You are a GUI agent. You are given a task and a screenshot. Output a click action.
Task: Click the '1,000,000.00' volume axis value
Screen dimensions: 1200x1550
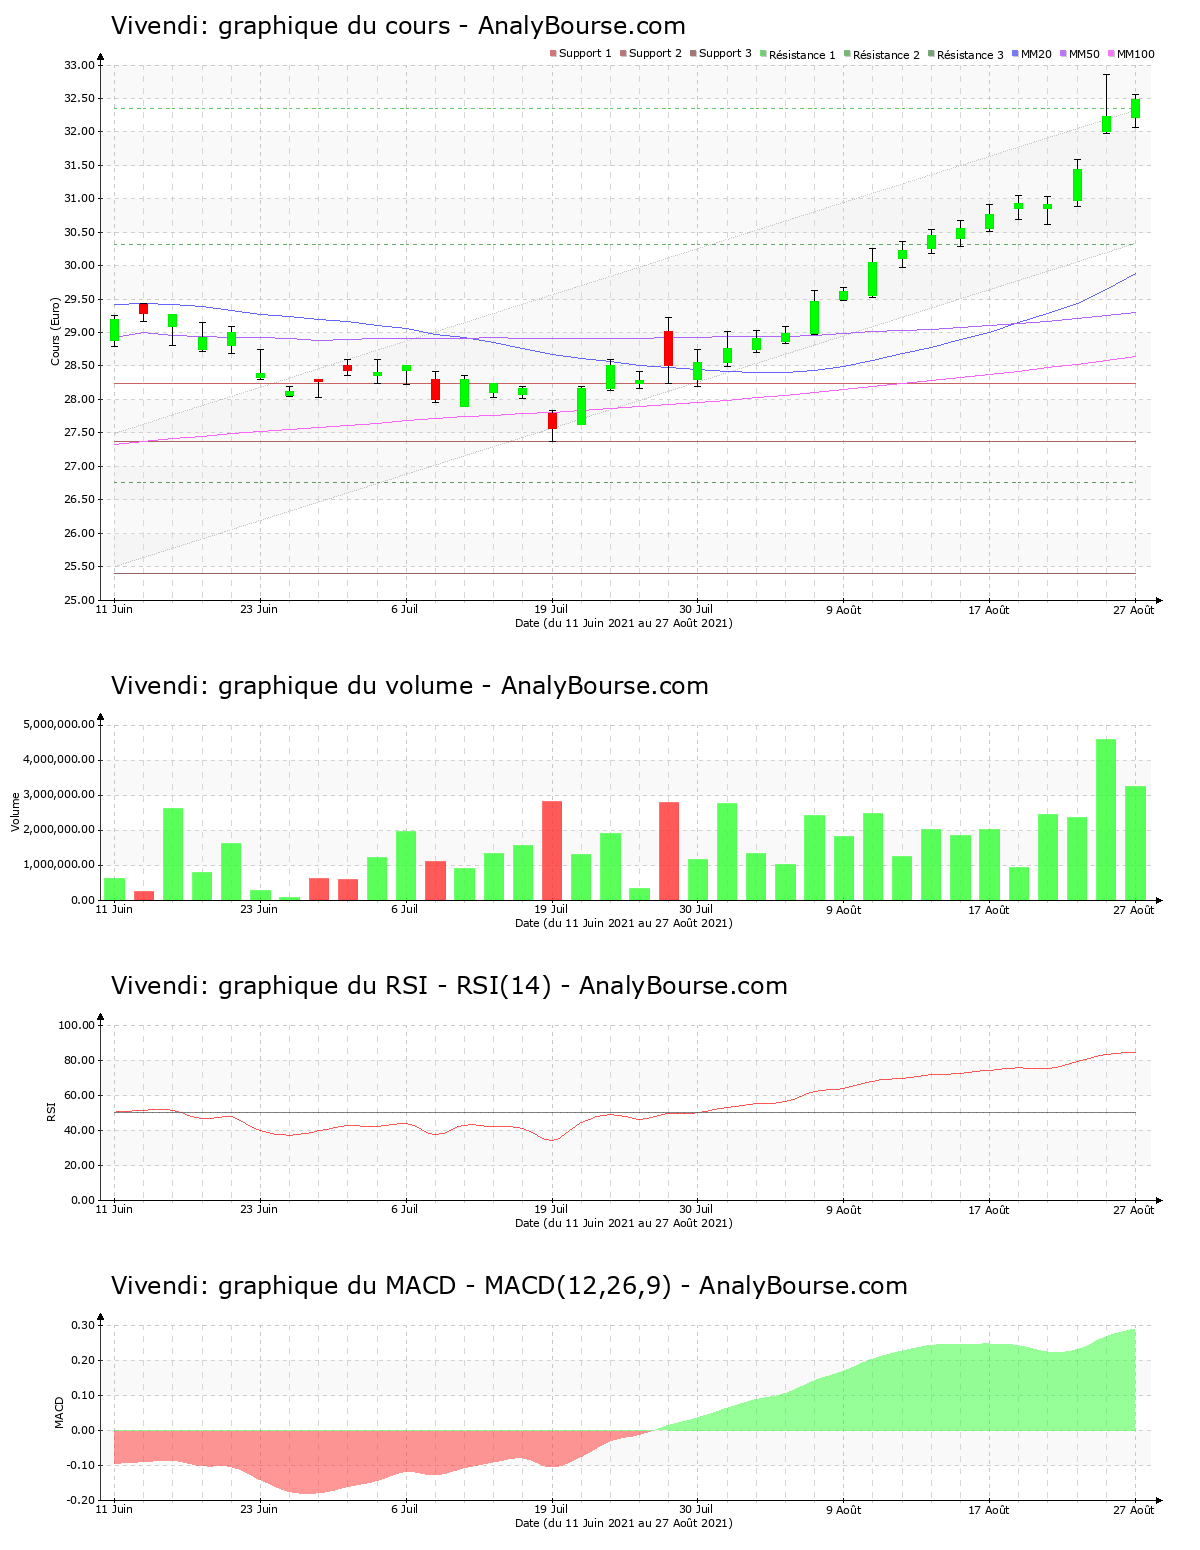coord(59,865)
